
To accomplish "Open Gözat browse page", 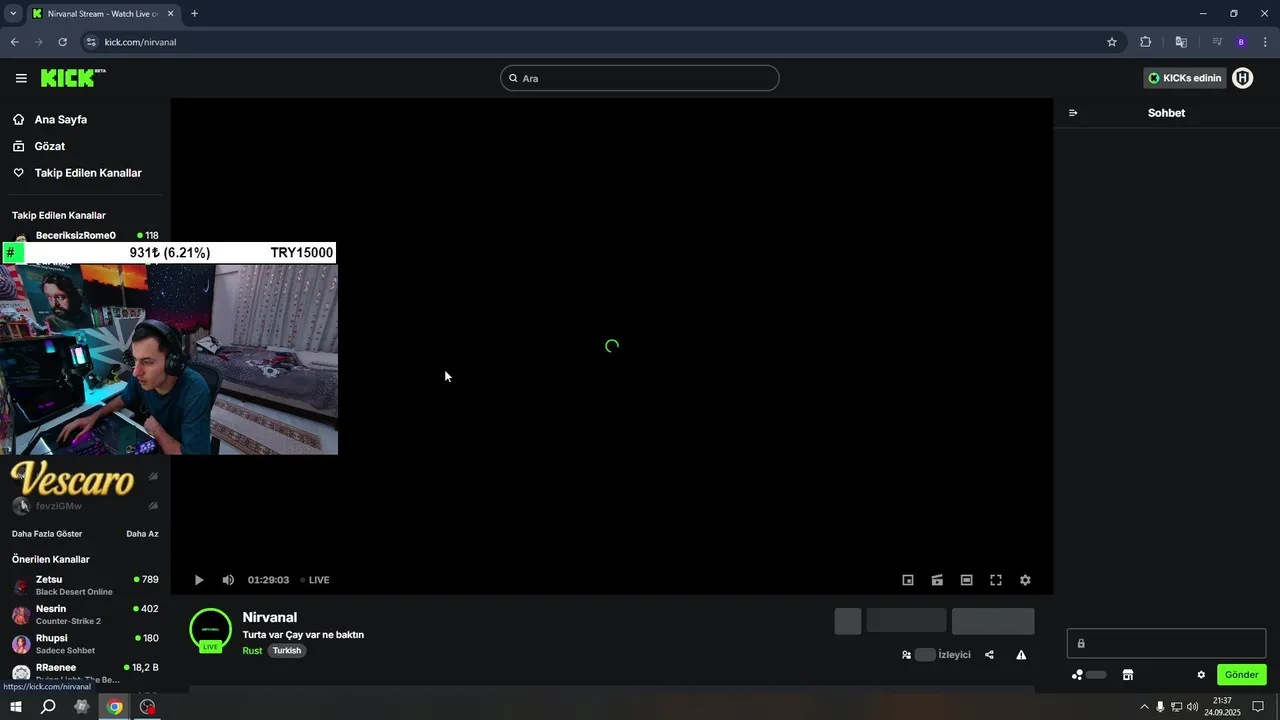I will [x=49, y=146].
